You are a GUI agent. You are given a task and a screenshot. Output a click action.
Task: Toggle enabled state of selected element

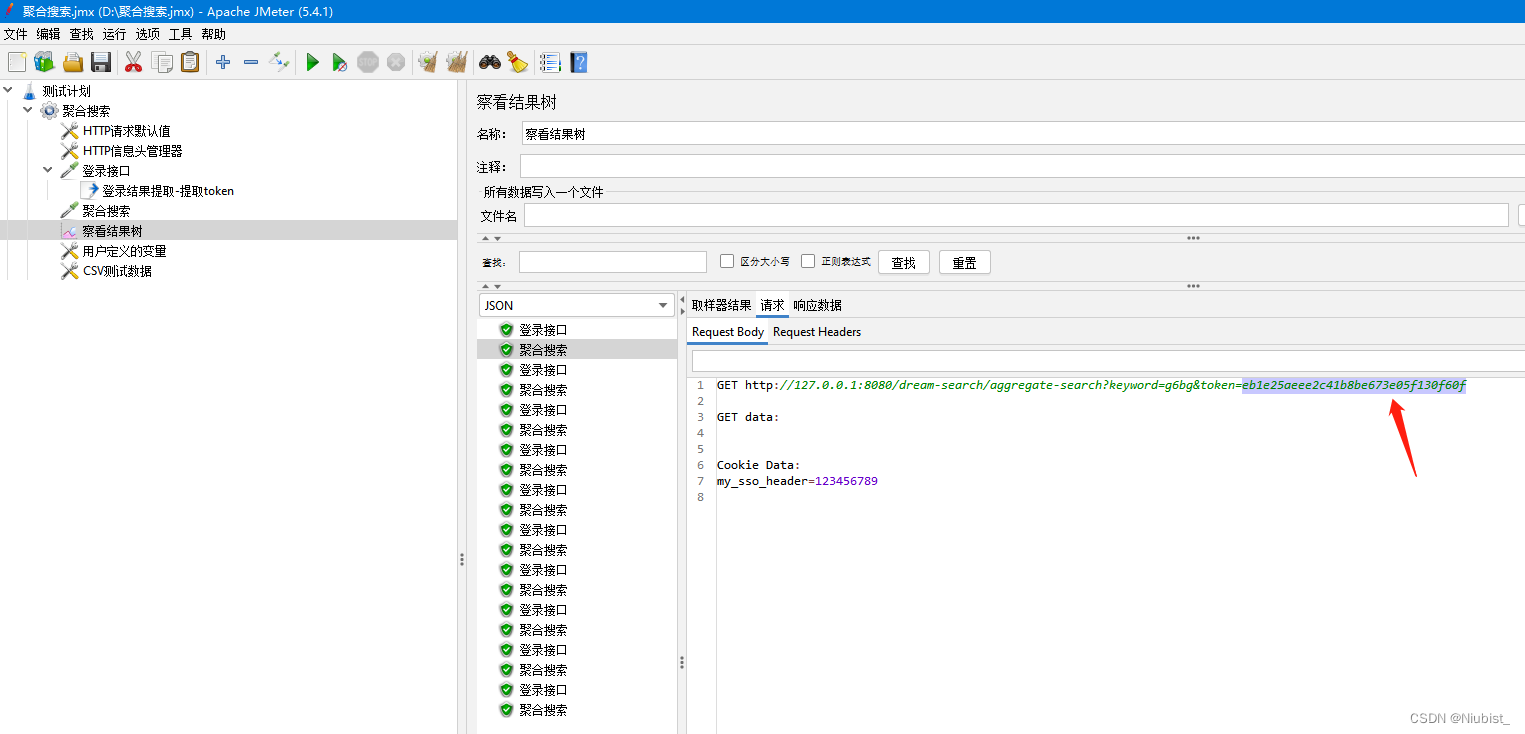pos(279,62)
